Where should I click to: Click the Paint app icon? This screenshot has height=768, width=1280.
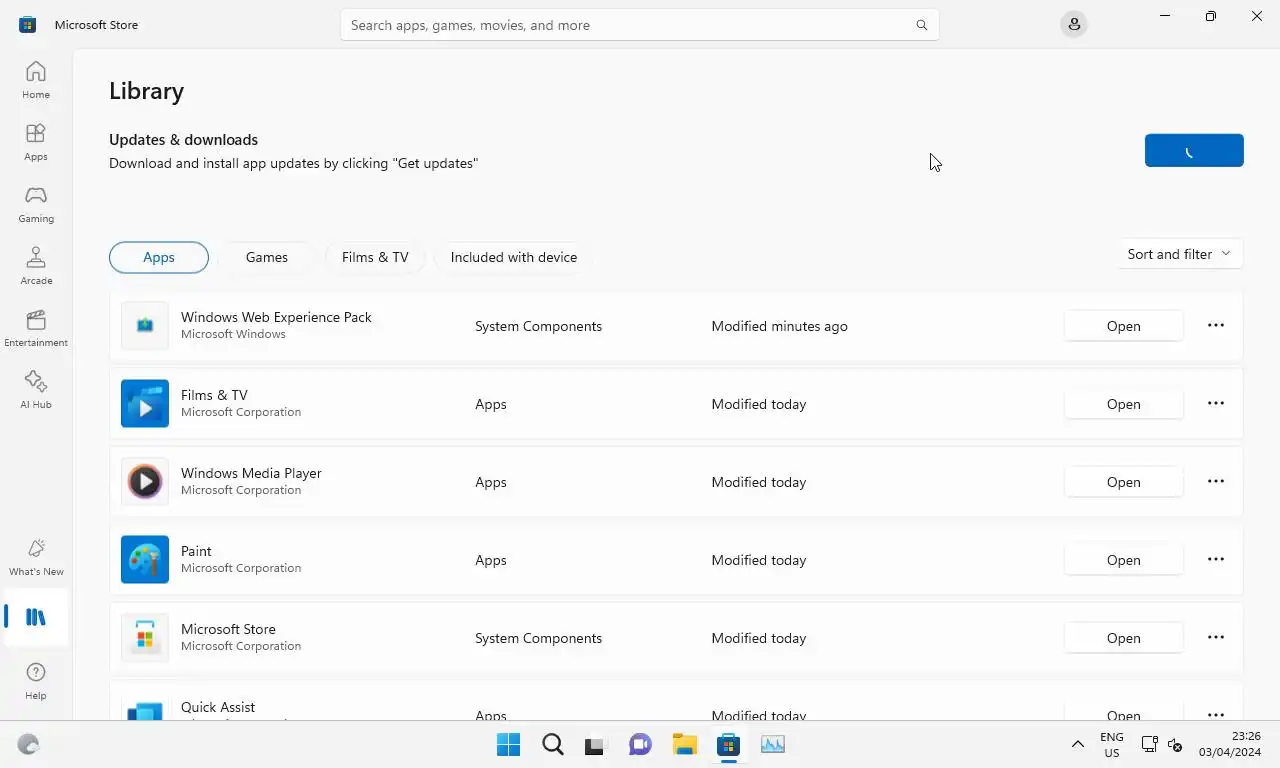click(x=145, y=560)
